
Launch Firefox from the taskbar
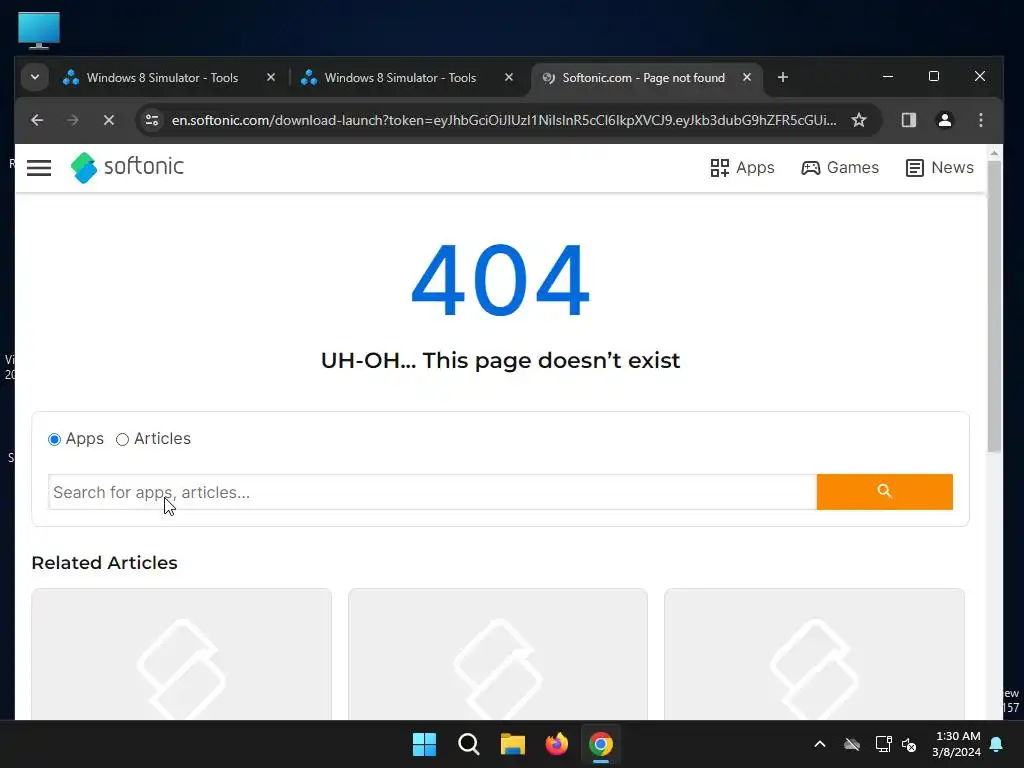tap(557, 744)
